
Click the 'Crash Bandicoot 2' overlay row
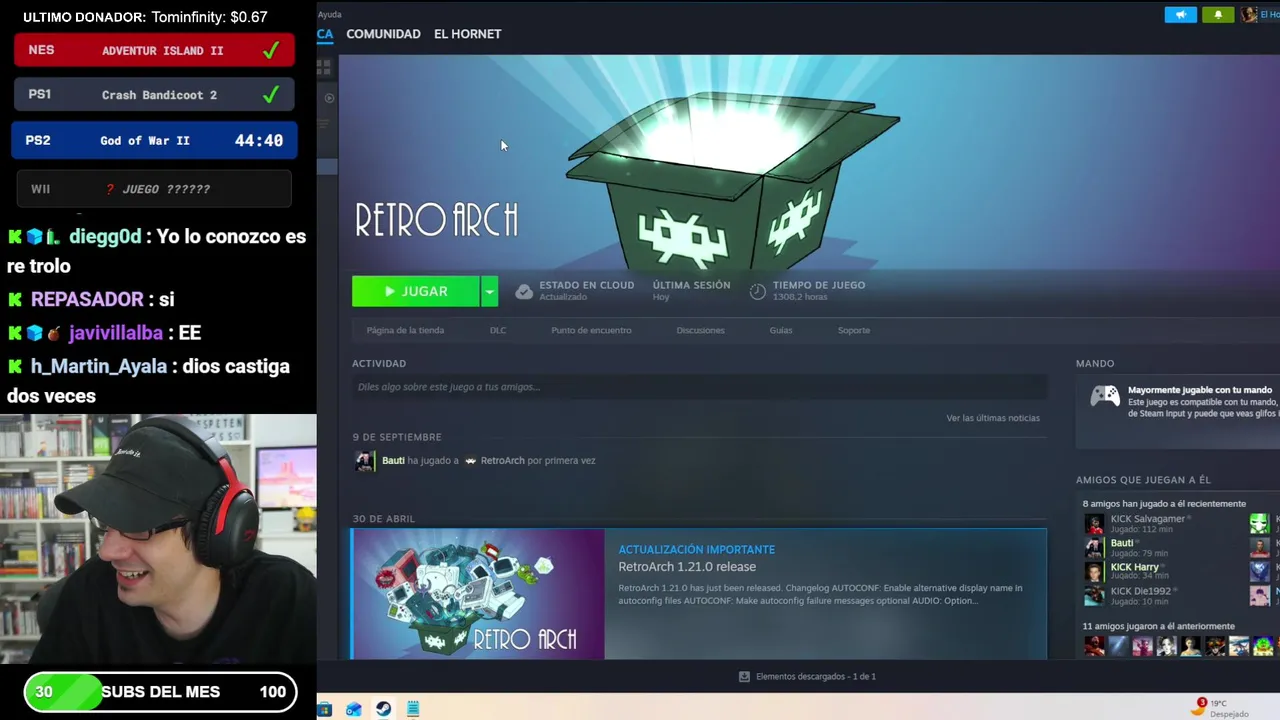[x=154, y=95]
